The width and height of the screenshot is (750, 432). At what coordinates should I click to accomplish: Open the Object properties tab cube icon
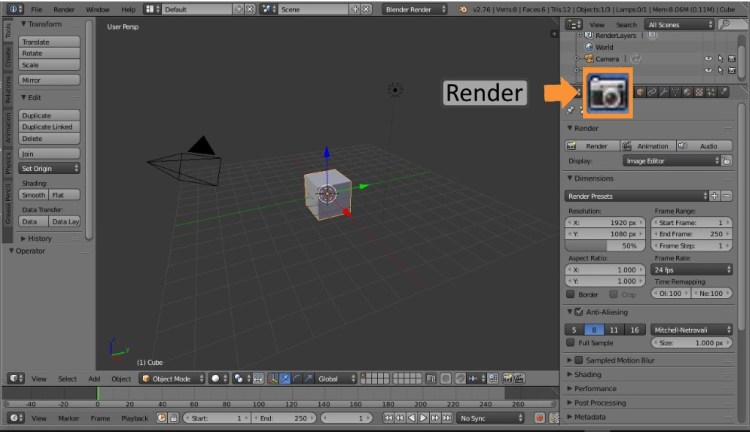[640, 92]
